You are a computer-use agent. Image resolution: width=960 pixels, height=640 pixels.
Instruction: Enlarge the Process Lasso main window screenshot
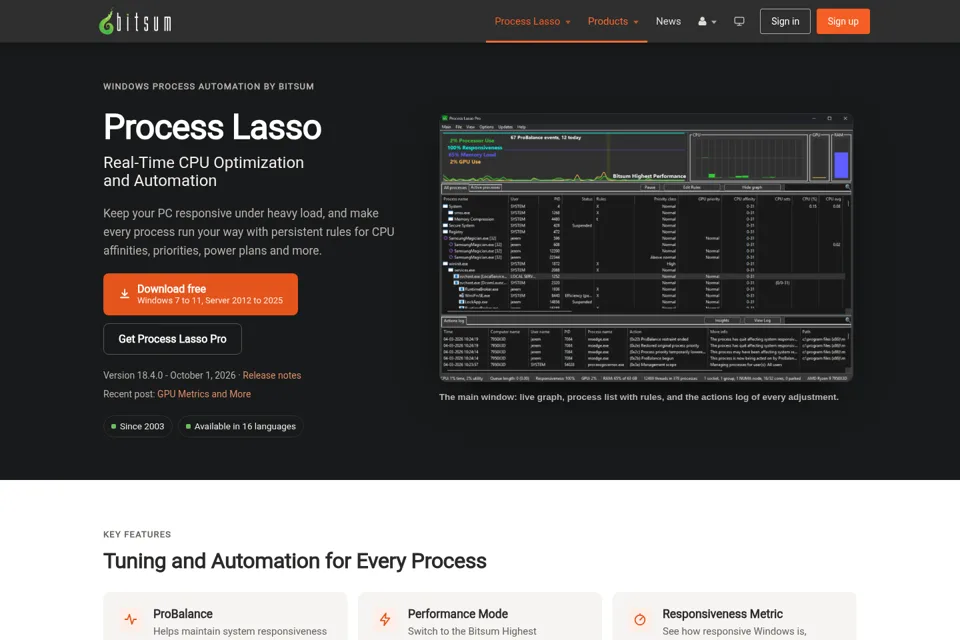(646, 247)
